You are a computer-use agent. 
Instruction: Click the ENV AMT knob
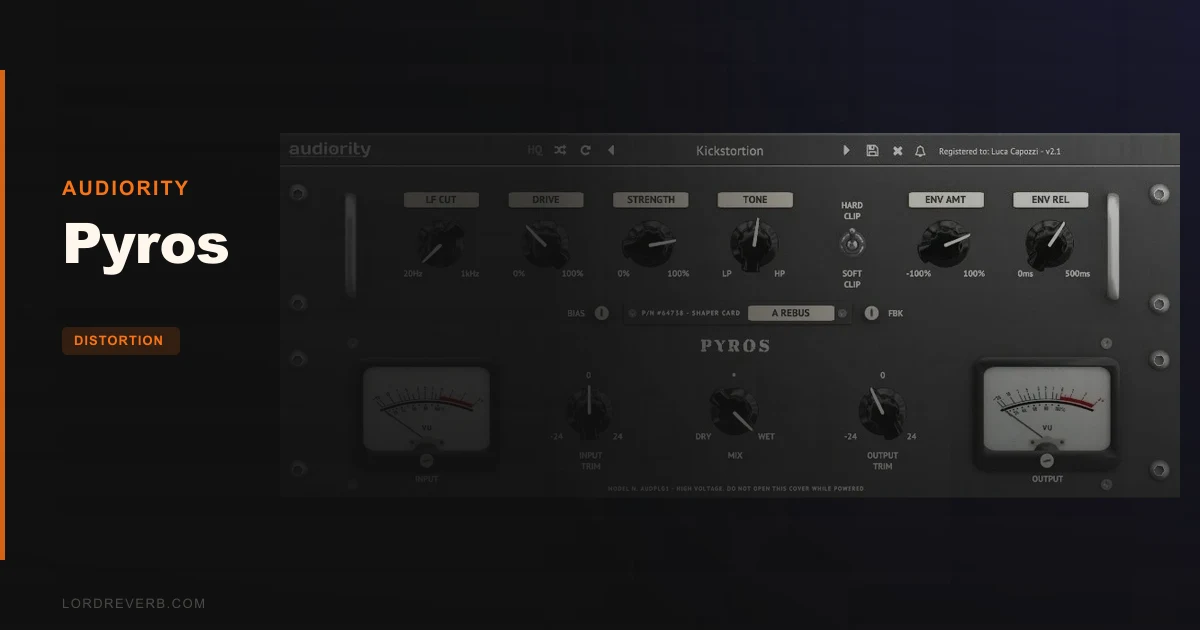click(945, 243)
